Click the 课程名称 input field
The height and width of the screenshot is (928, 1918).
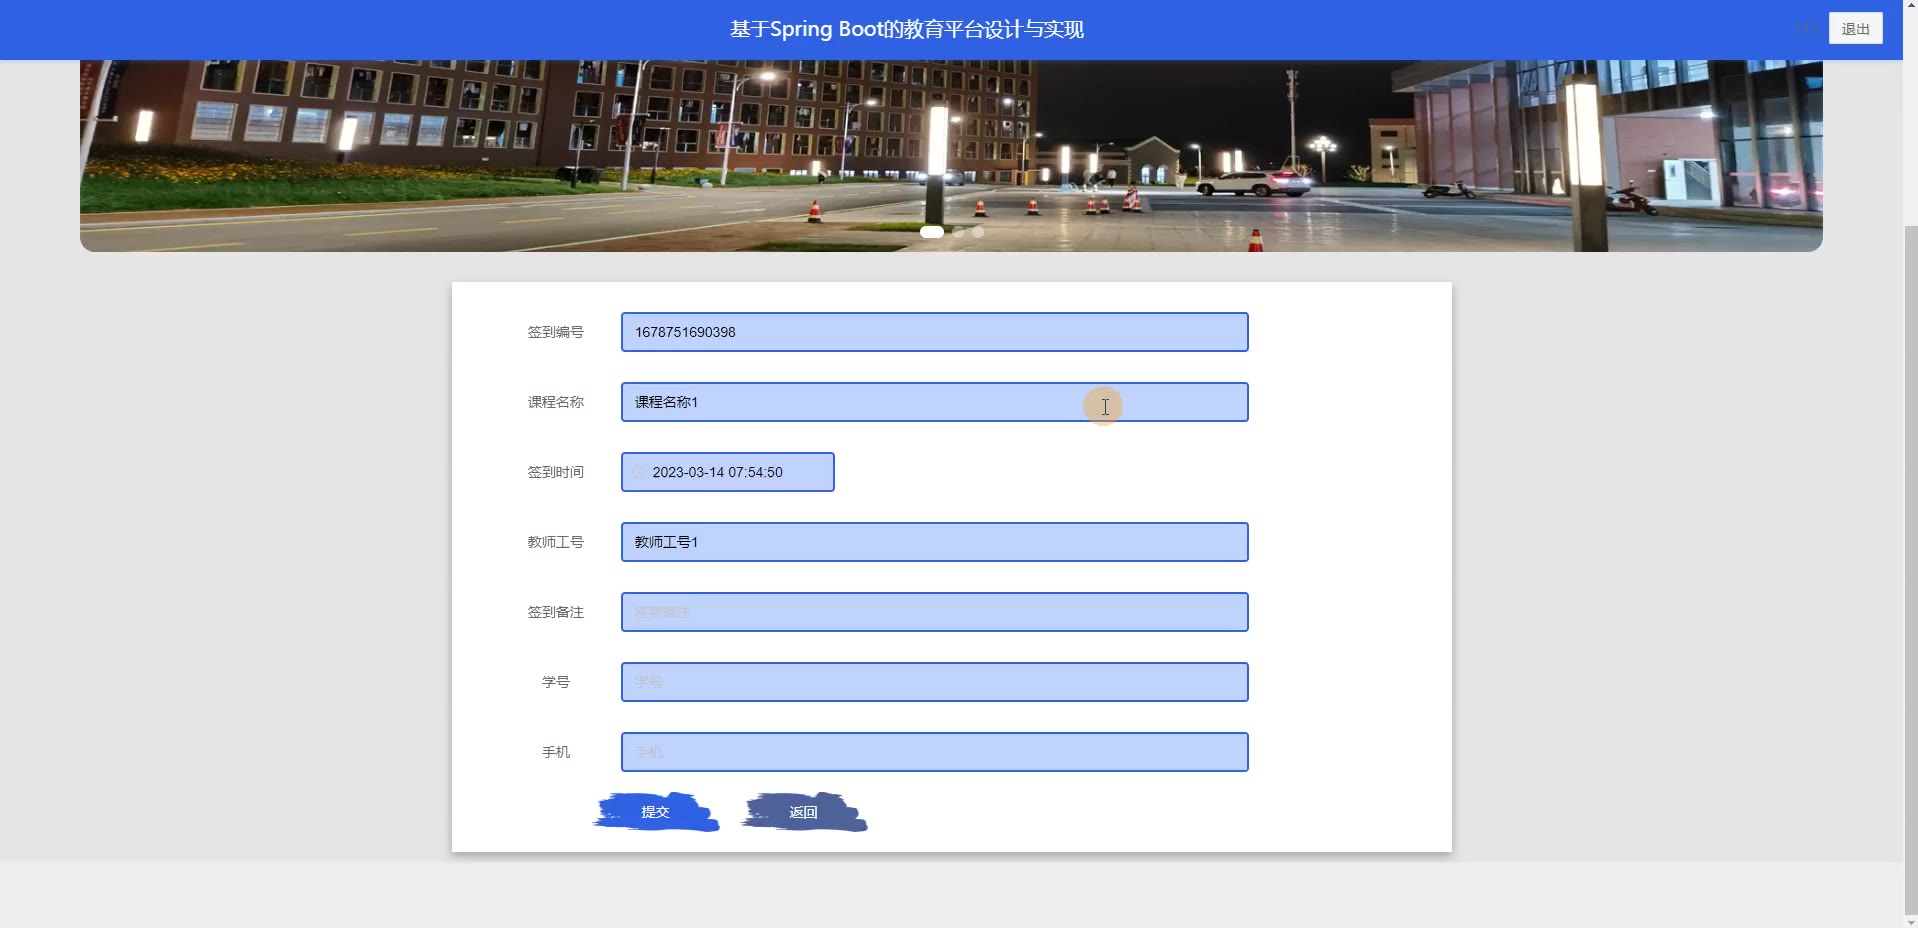[934, 402]
